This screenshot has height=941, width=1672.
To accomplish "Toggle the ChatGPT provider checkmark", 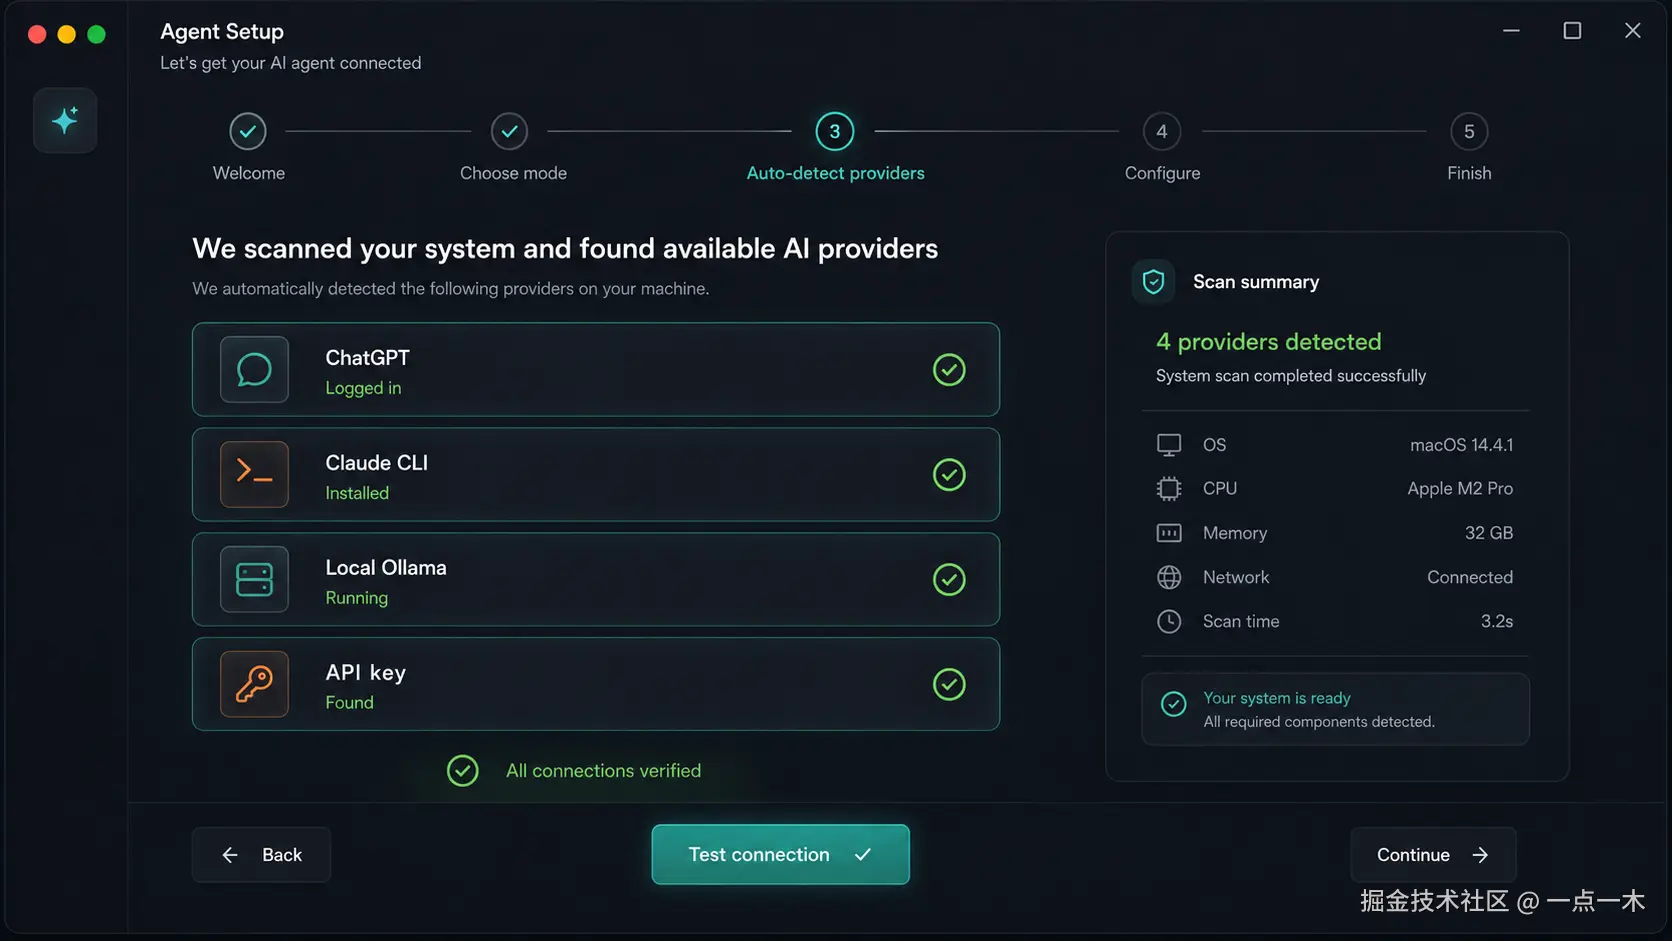I will pyautogui.click(x=949, y=369).
